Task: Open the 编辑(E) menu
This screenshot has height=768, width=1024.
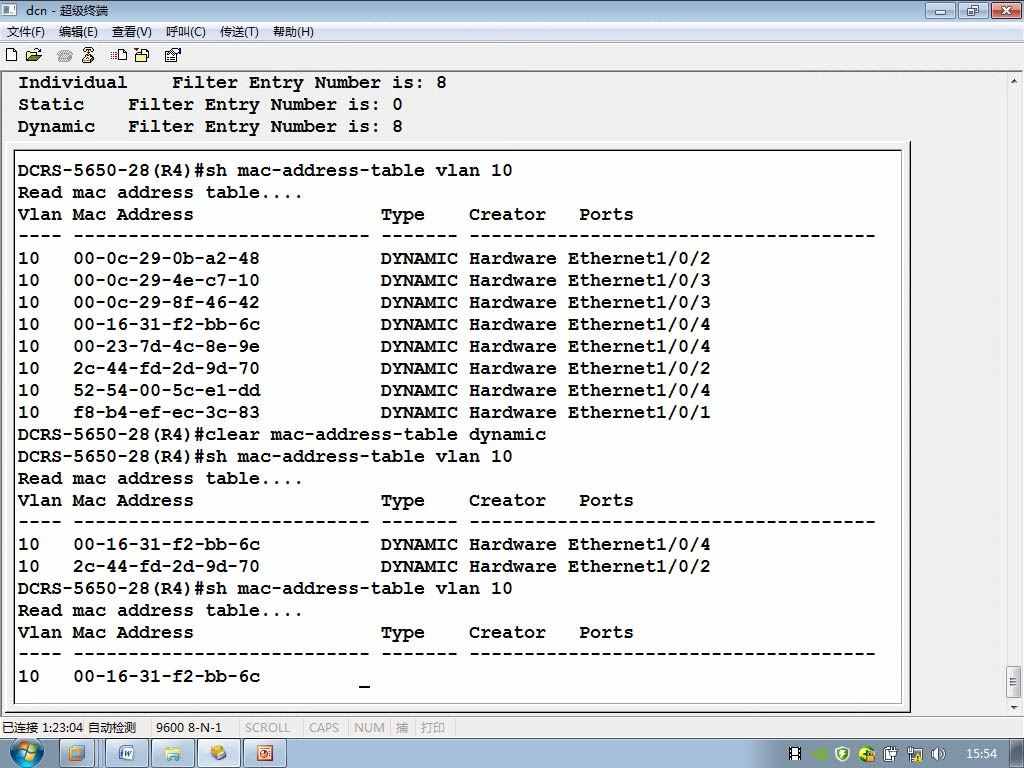Action: (78, 32)
